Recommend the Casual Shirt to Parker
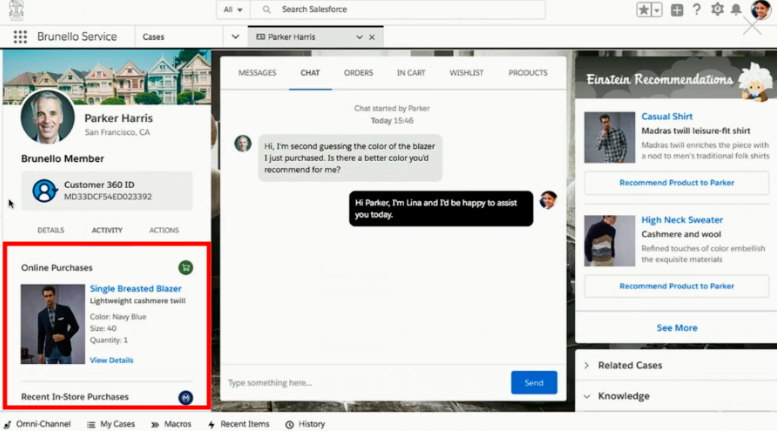The image size is (777, 431). tap(677, 183)
